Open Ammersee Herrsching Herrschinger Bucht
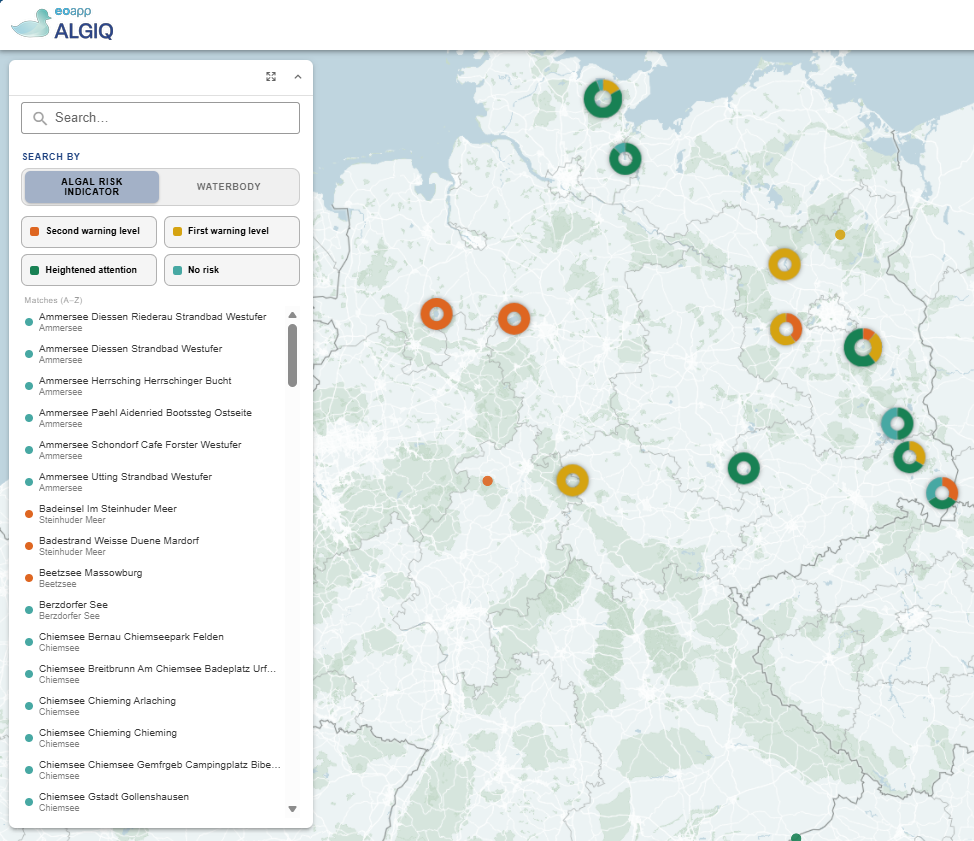 (x=153, y=386)
